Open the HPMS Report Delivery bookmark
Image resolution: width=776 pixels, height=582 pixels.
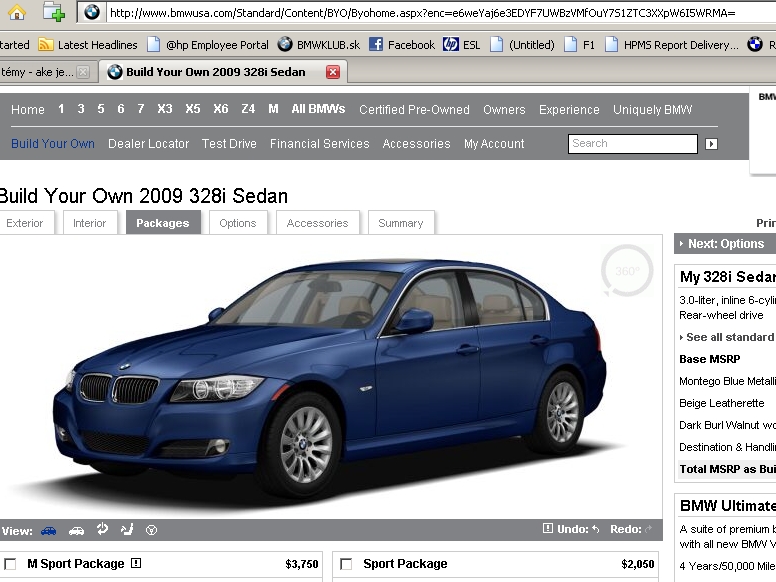[x=672, y=45]
